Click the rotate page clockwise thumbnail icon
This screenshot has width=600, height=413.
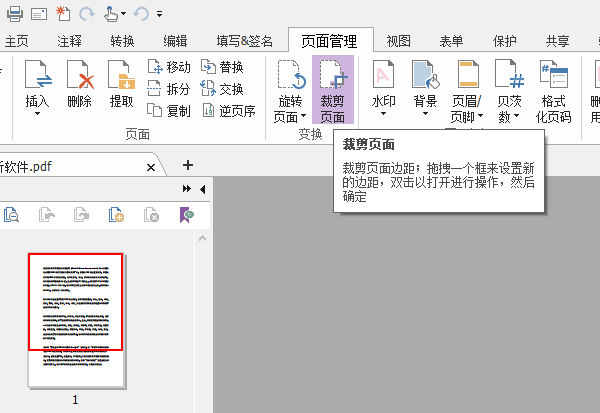point(82,215)
